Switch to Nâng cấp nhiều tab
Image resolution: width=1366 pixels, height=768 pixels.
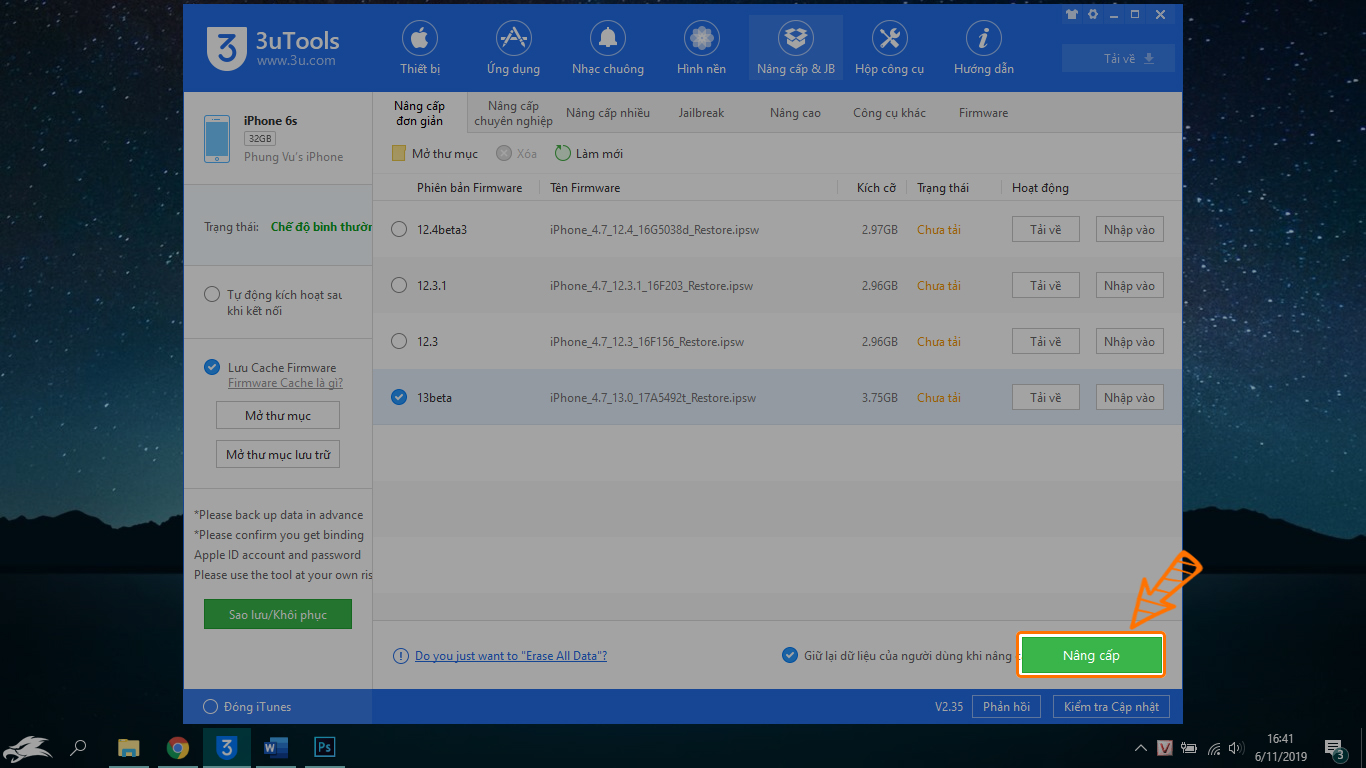608,113
